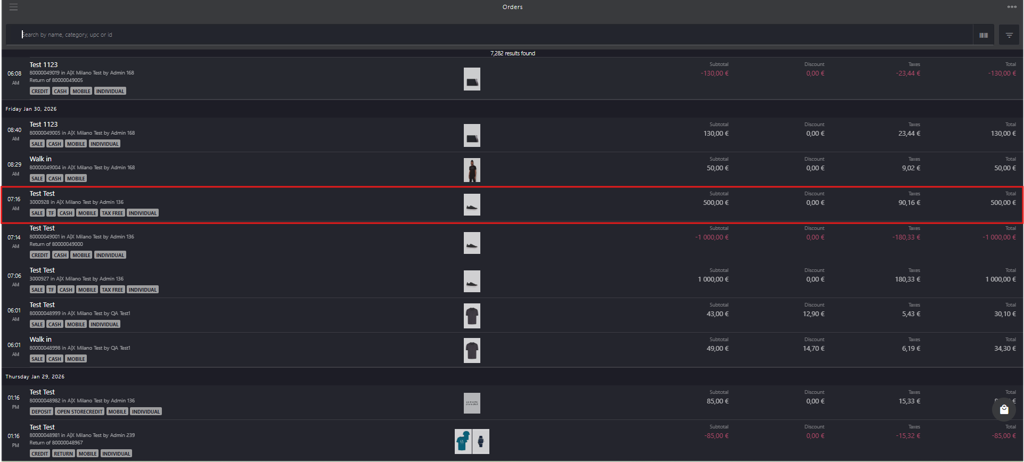Click the SALE tag on order 80000048999
This screenshot has width=1024, height=462.
point(37,324)
